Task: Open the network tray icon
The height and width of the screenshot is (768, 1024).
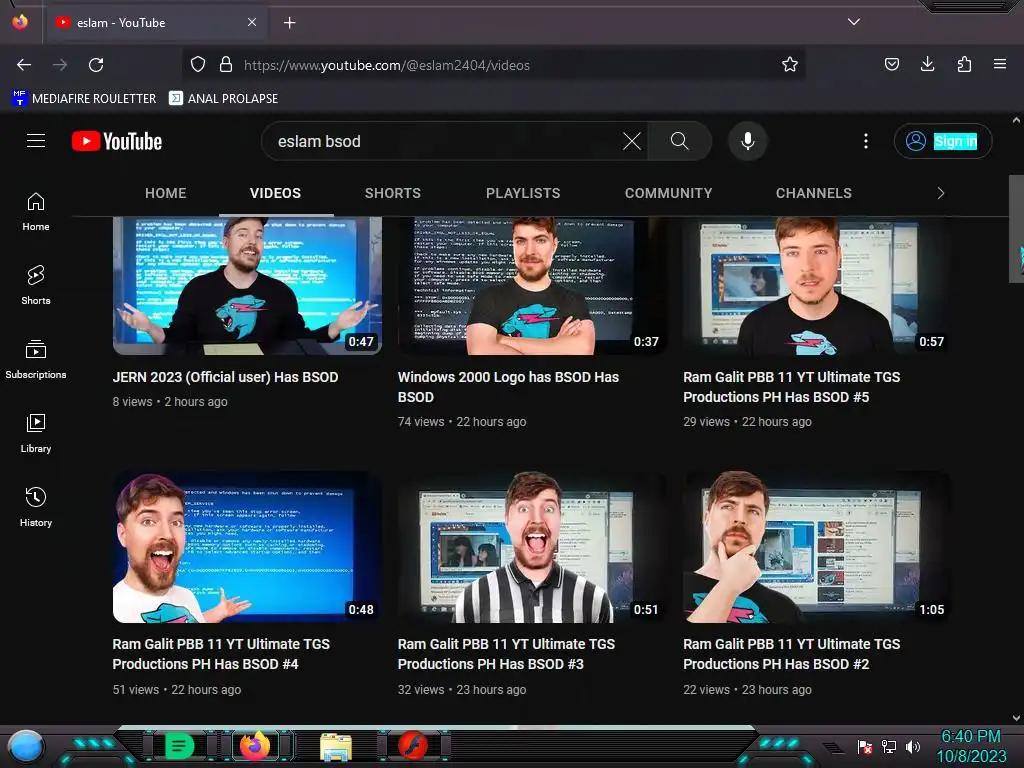Action: pyautogui.click(x=889, y=747)
